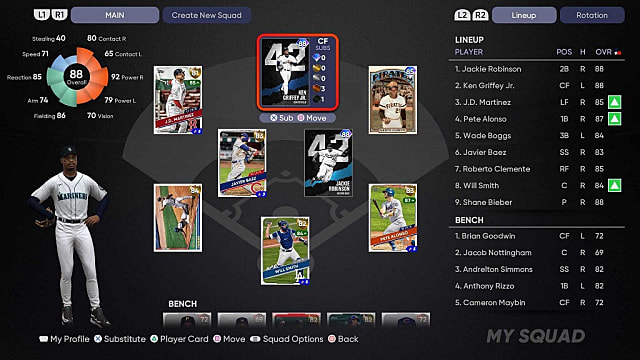Image resolution: width=640 pixels, height=360 pixels.
Task: Select the MAIN squad tab
Action: (115, 15)
